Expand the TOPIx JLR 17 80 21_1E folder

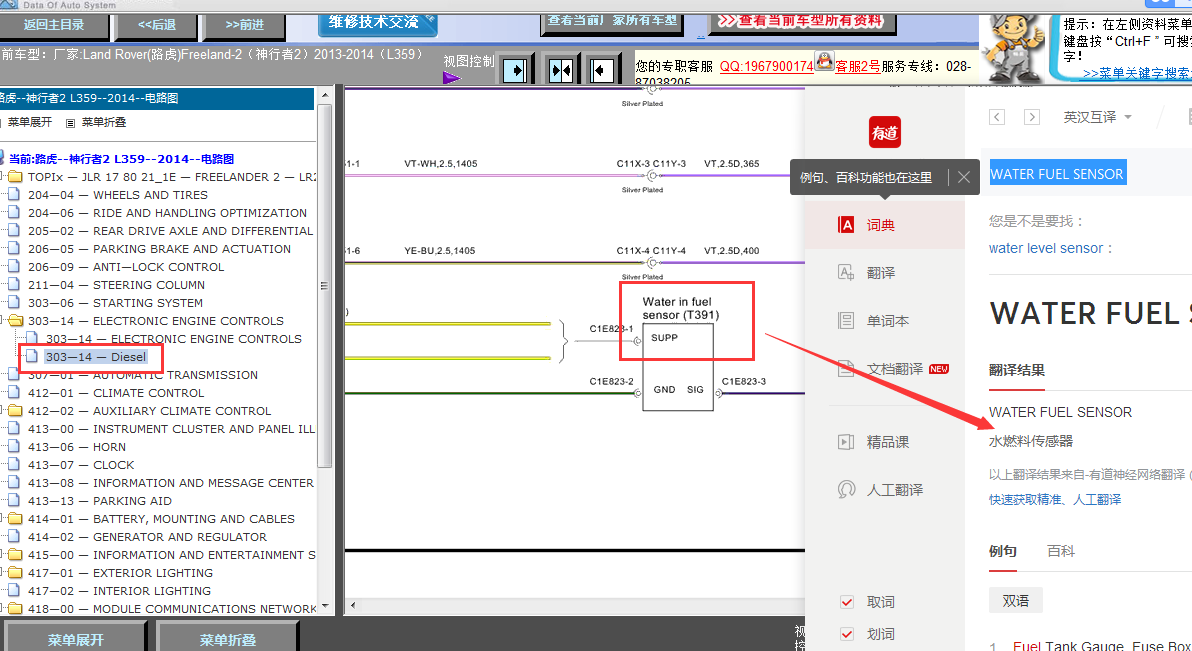[14, 176]
